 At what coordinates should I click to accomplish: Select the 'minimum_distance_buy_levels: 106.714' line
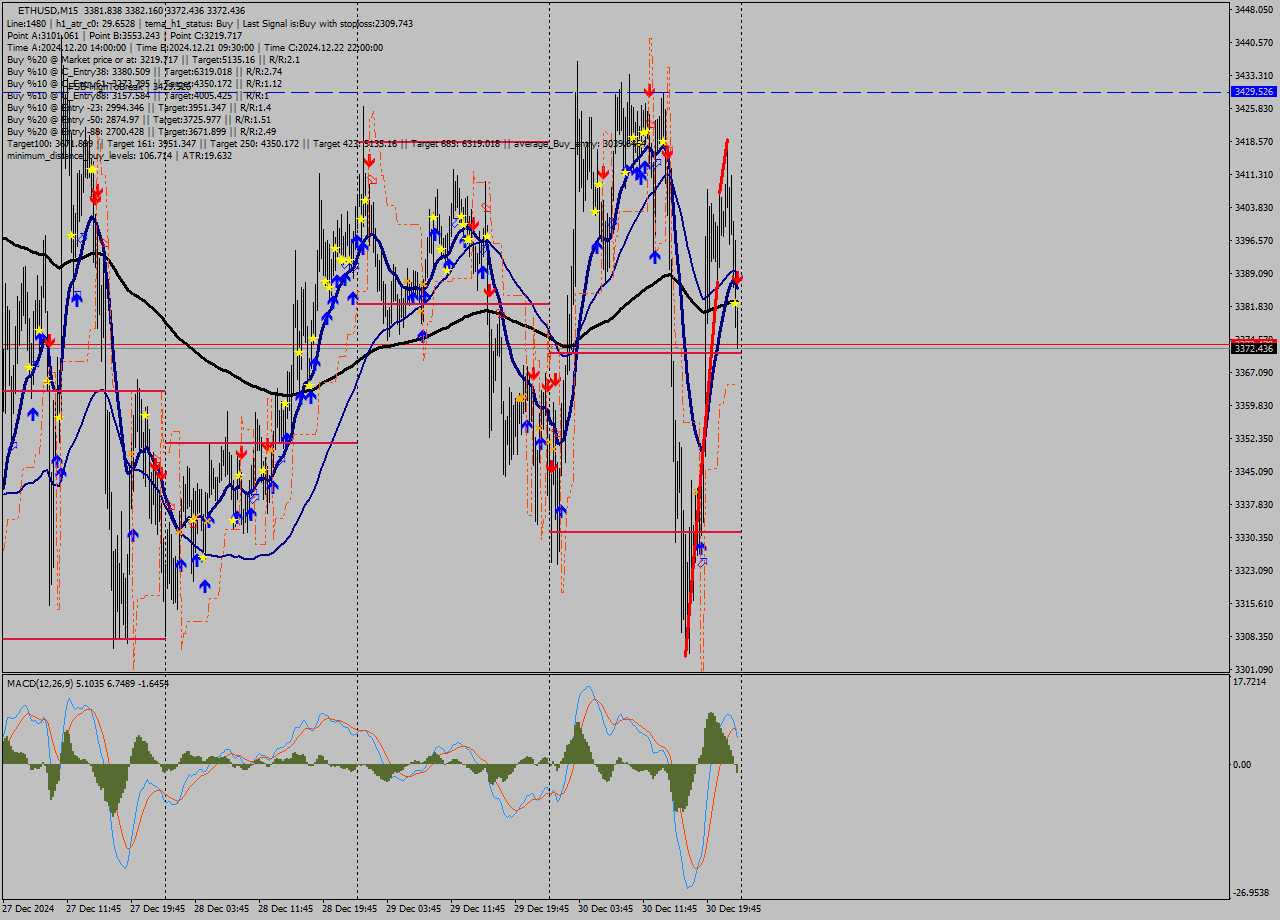coord(119,155)
